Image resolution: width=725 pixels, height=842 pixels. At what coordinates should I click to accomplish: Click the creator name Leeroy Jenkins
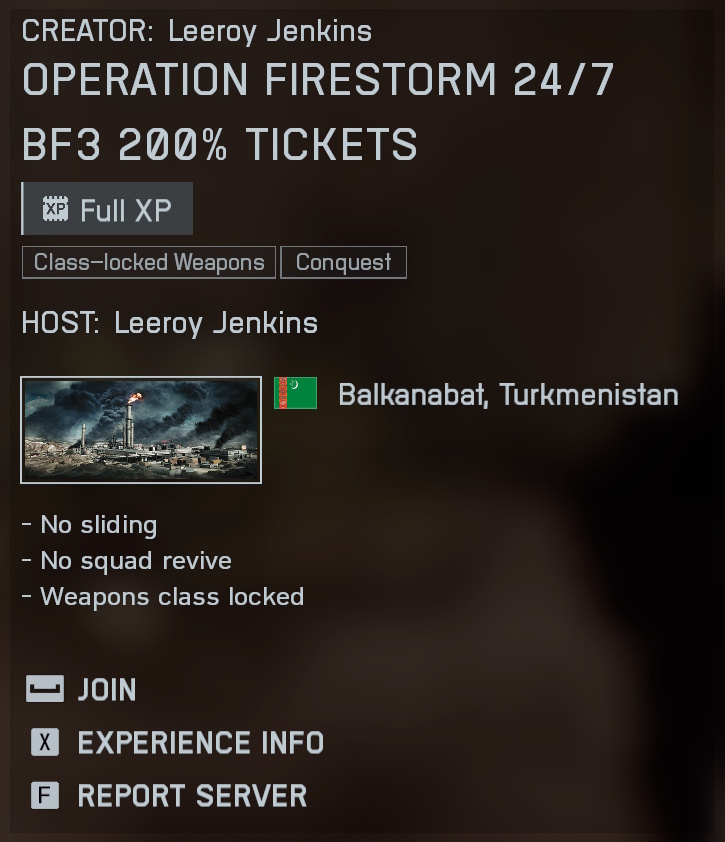[270, 31]
